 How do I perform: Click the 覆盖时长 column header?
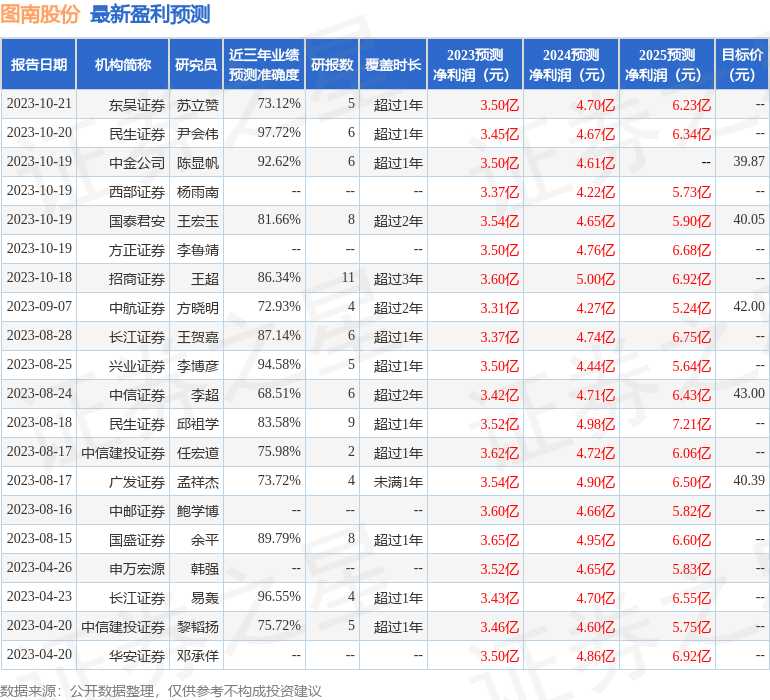(x=393, y=64)
